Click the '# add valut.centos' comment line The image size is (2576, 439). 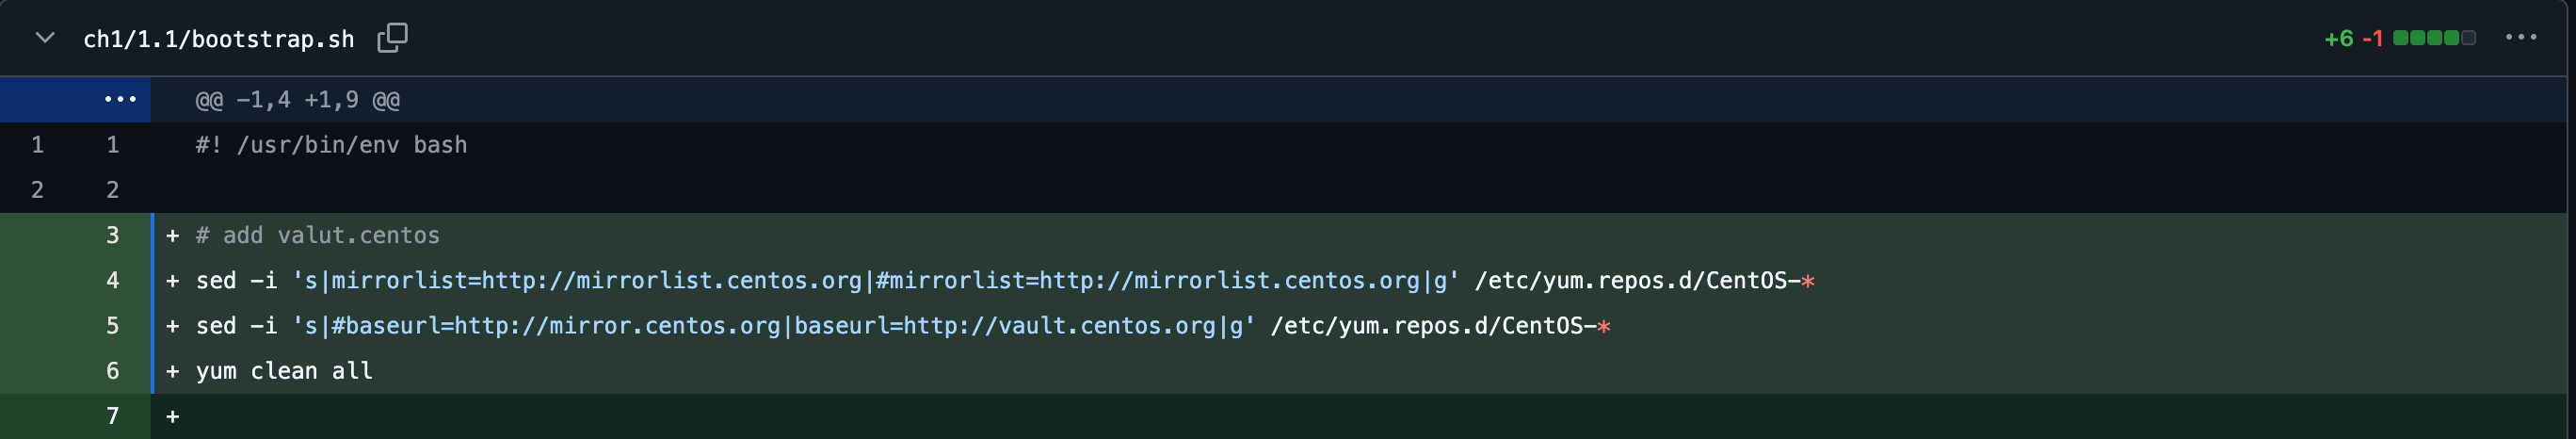coord(318,235)
